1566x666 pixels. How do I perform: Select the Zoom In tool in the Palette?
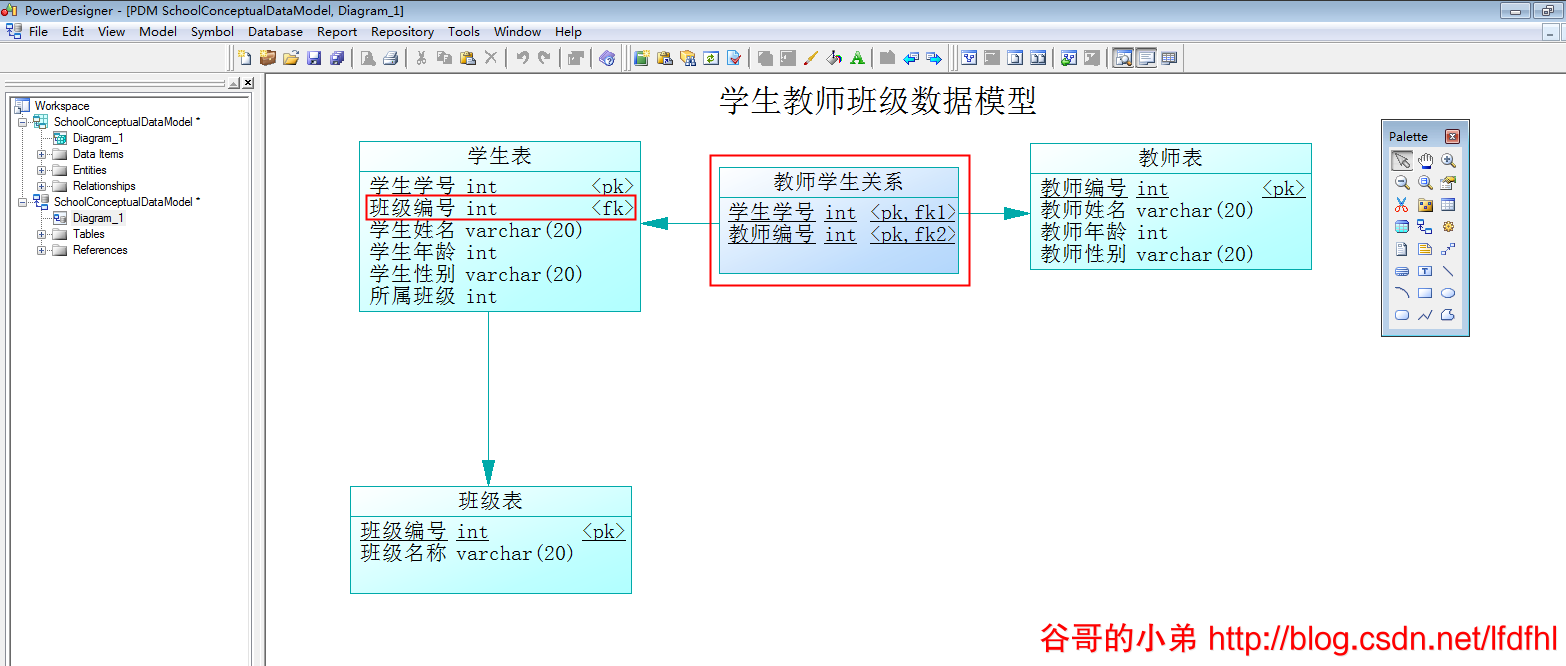pos(1448,160)
